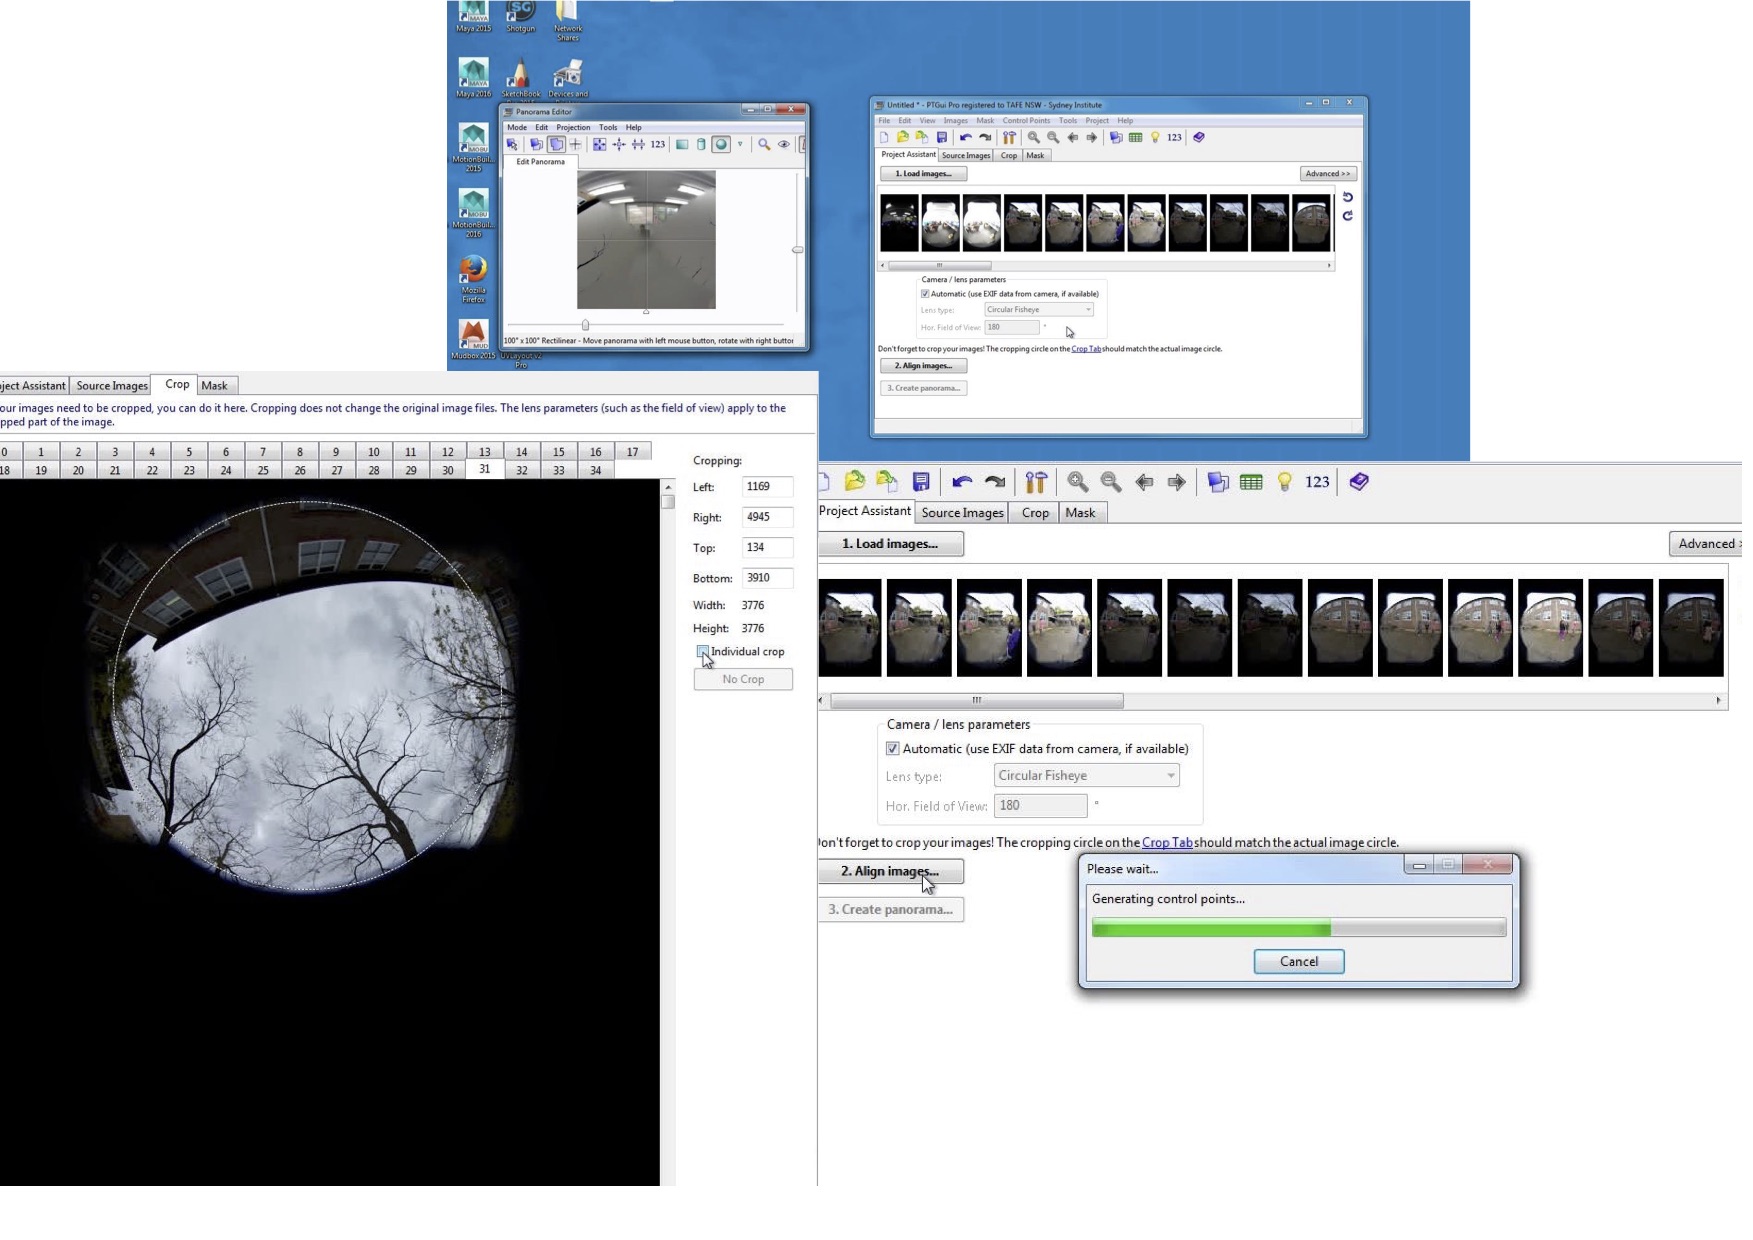Cancel the control point generation

tap(1298, 962)
